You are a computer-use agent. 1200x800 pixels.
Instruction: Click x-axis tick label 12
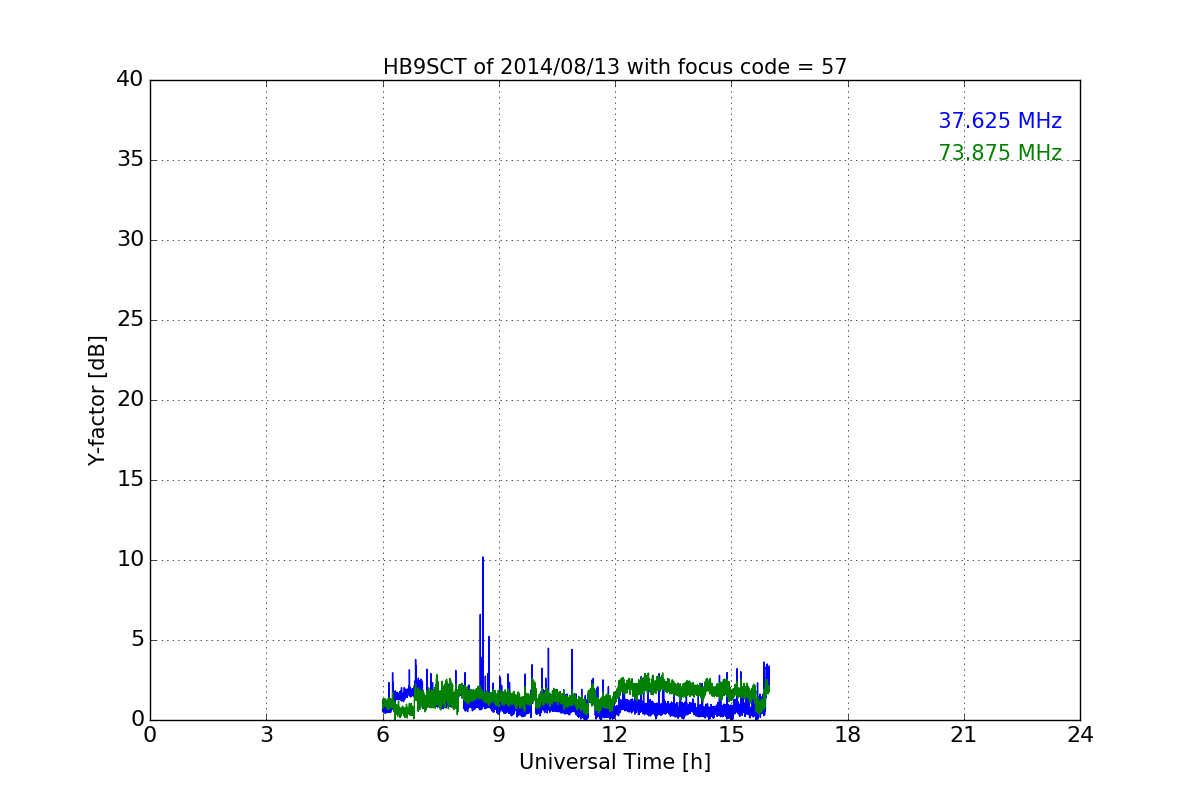615,735
